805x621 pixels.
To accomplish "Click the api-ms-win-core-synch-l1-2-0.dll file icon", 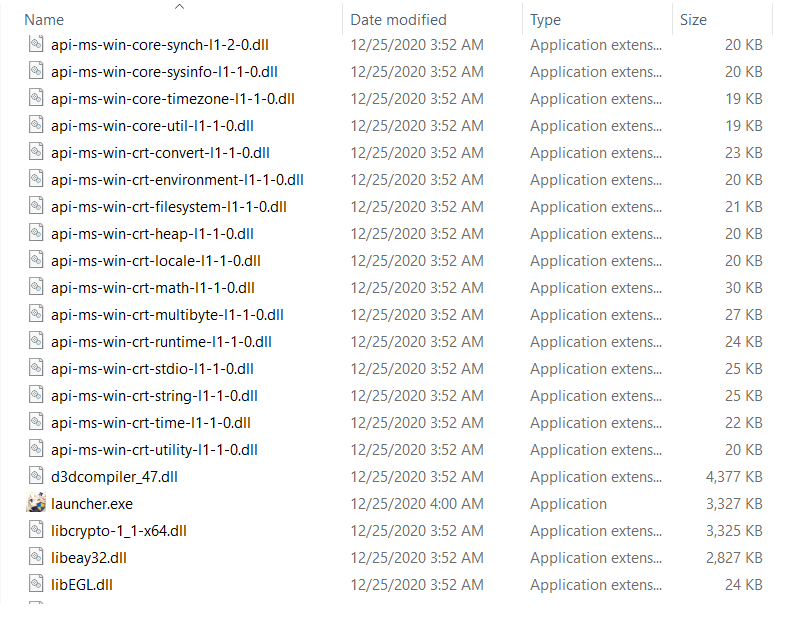I will coord(36,44).
